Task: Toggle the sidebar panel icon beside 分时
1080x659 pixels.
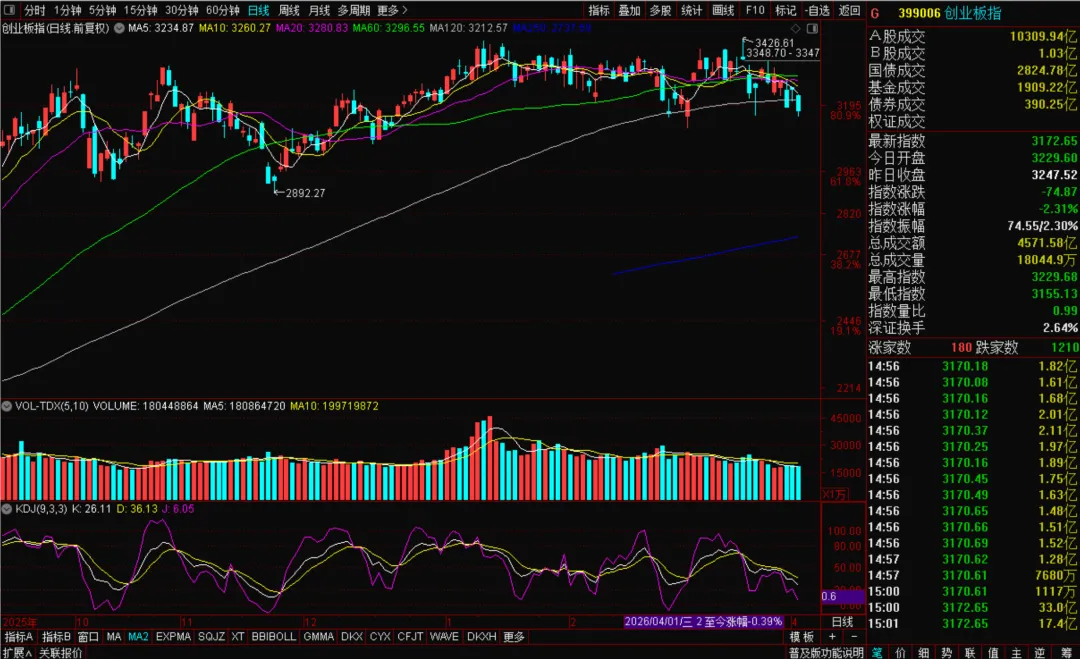Action: (x=10, y=10)
